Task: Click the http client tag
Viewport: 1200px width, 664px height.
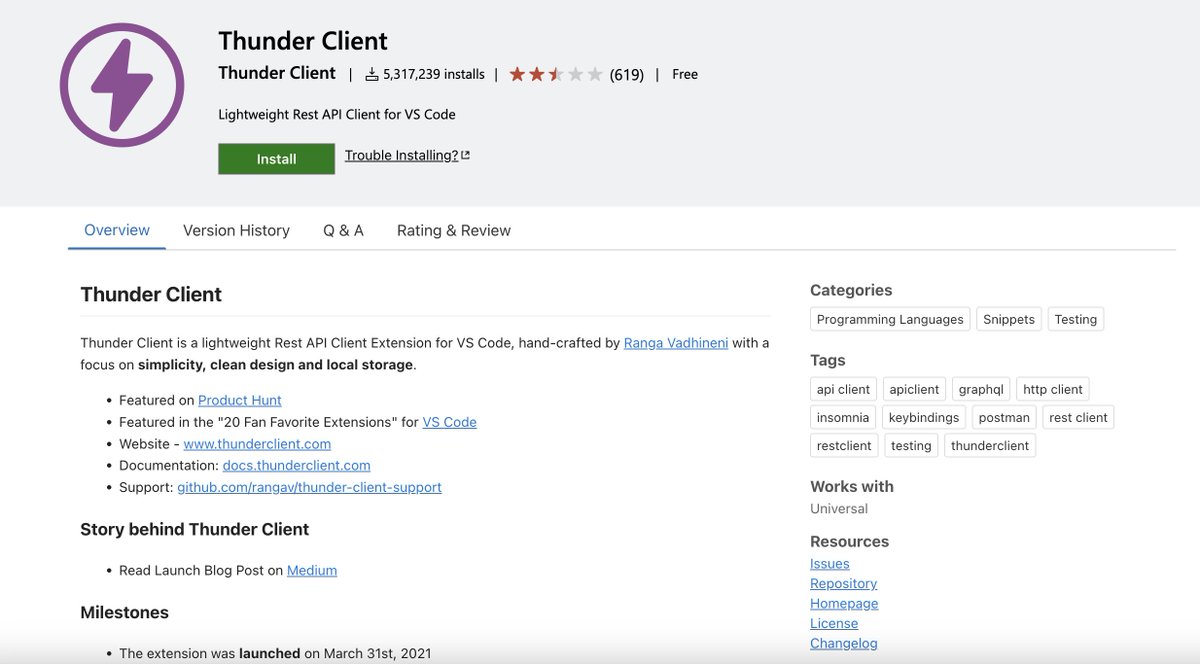Action: click(x=1053, y=389)
